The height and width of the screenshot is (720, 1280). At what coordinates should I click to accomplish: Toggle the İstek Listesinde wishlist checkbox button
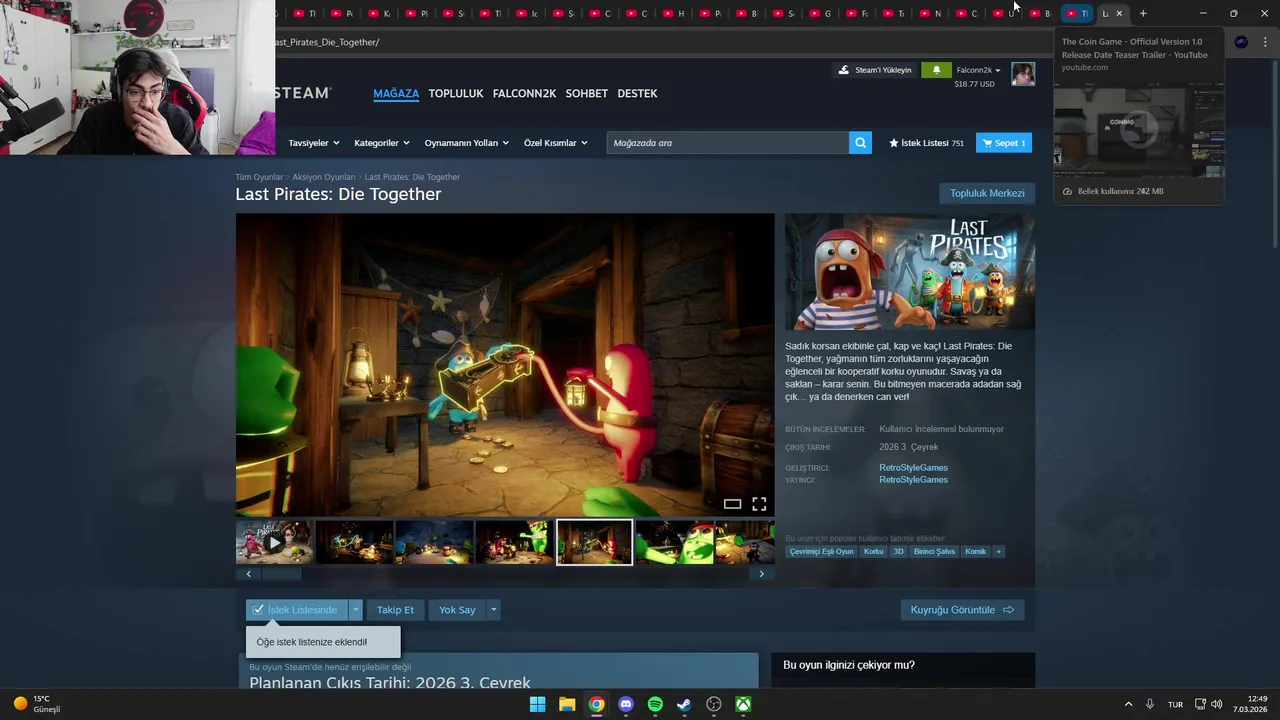[297, 610]
